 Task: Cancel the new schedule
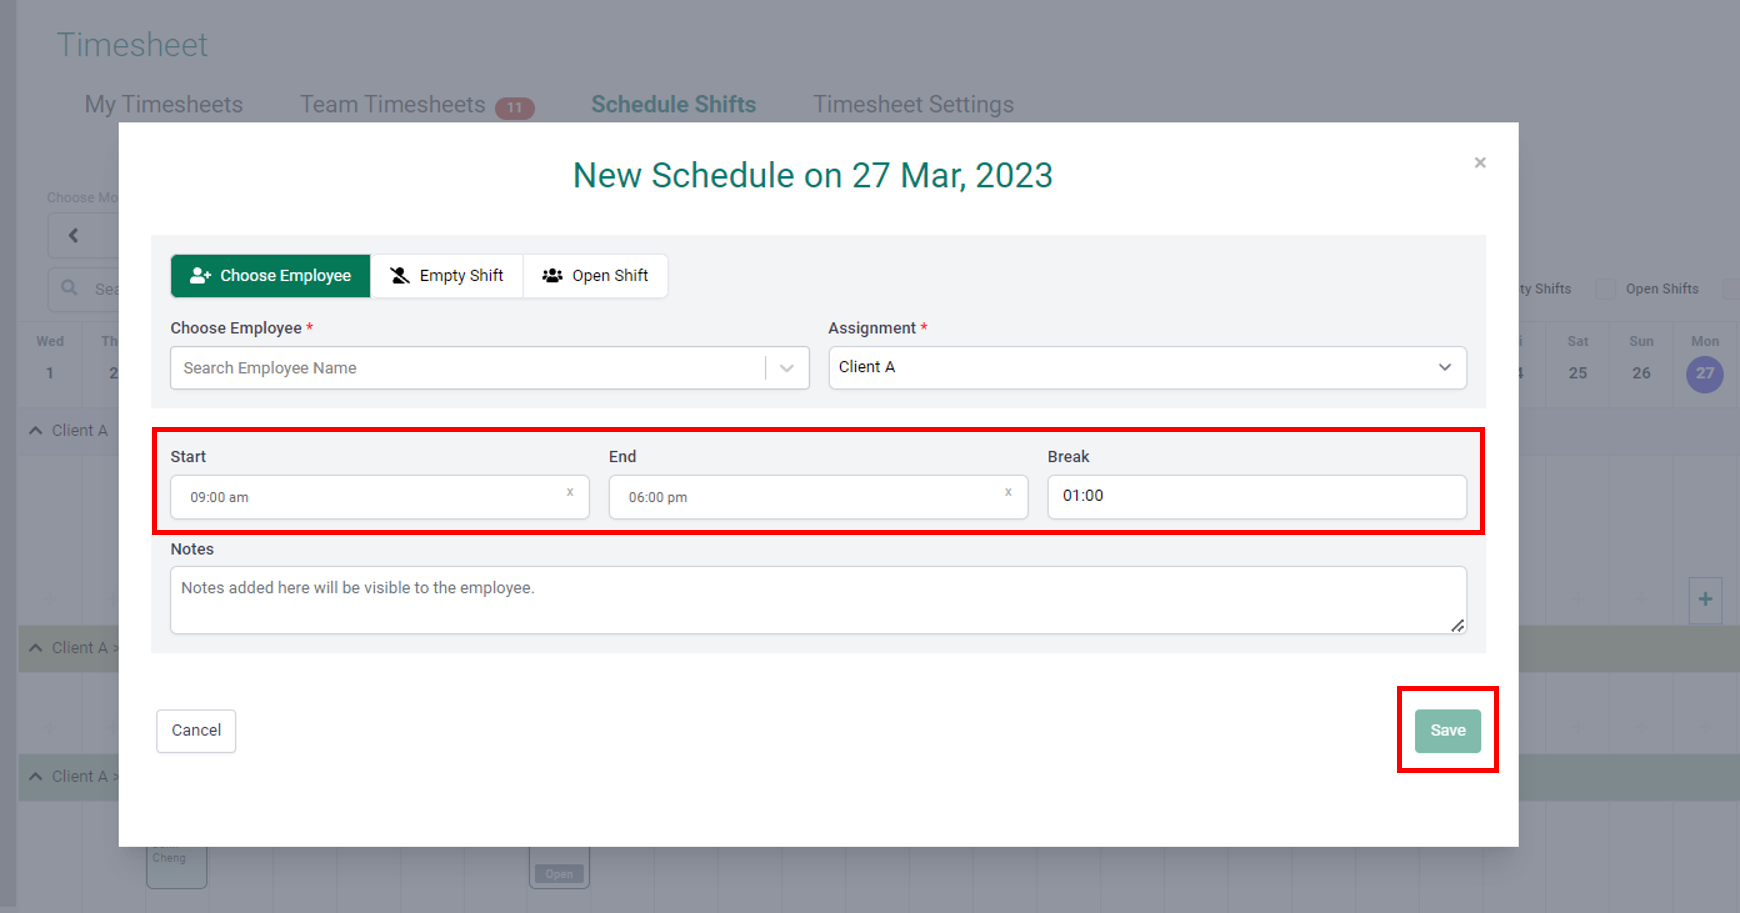196,731
